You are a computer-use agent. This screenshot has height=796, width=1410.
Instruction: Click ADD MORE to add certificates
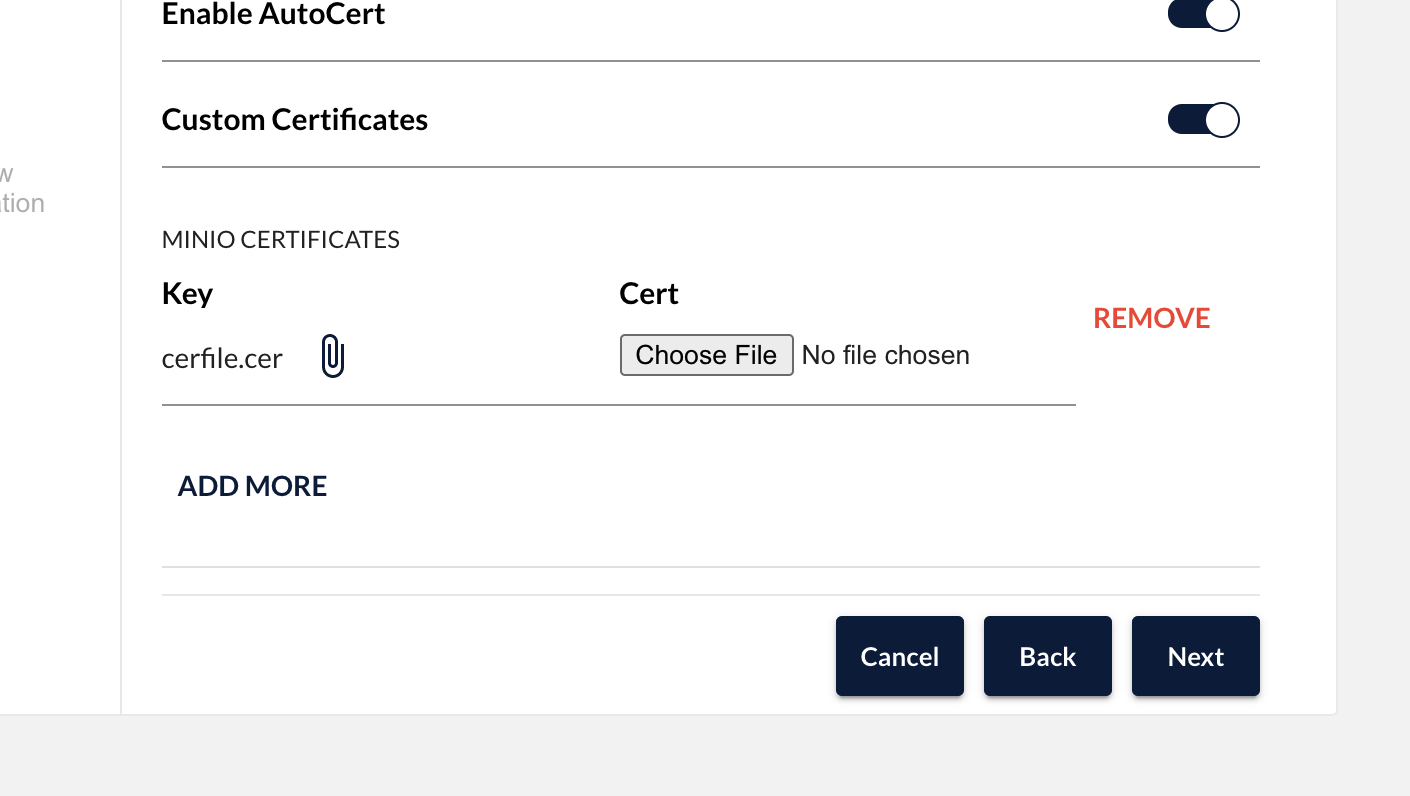click(252, 486)
